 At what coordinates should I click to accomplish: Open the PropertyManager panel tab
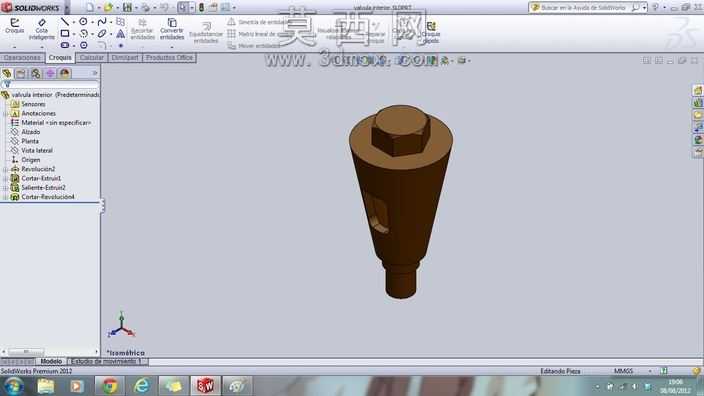pos(21,73)
